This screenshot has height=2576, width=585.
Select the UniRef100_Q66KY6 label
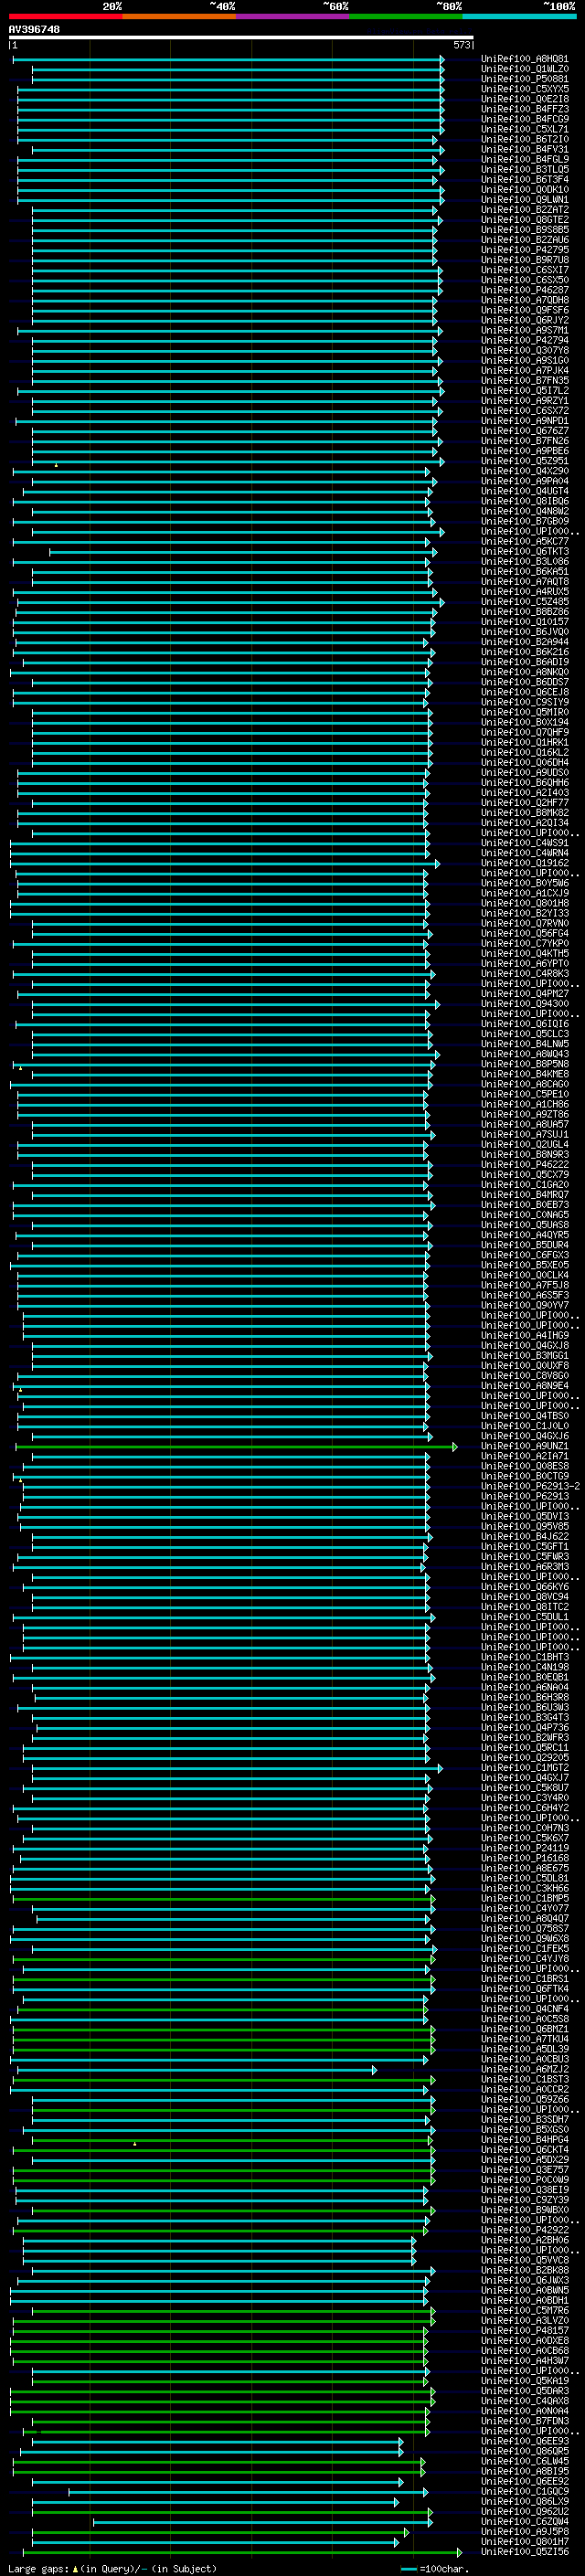[x=525, y=1587]
